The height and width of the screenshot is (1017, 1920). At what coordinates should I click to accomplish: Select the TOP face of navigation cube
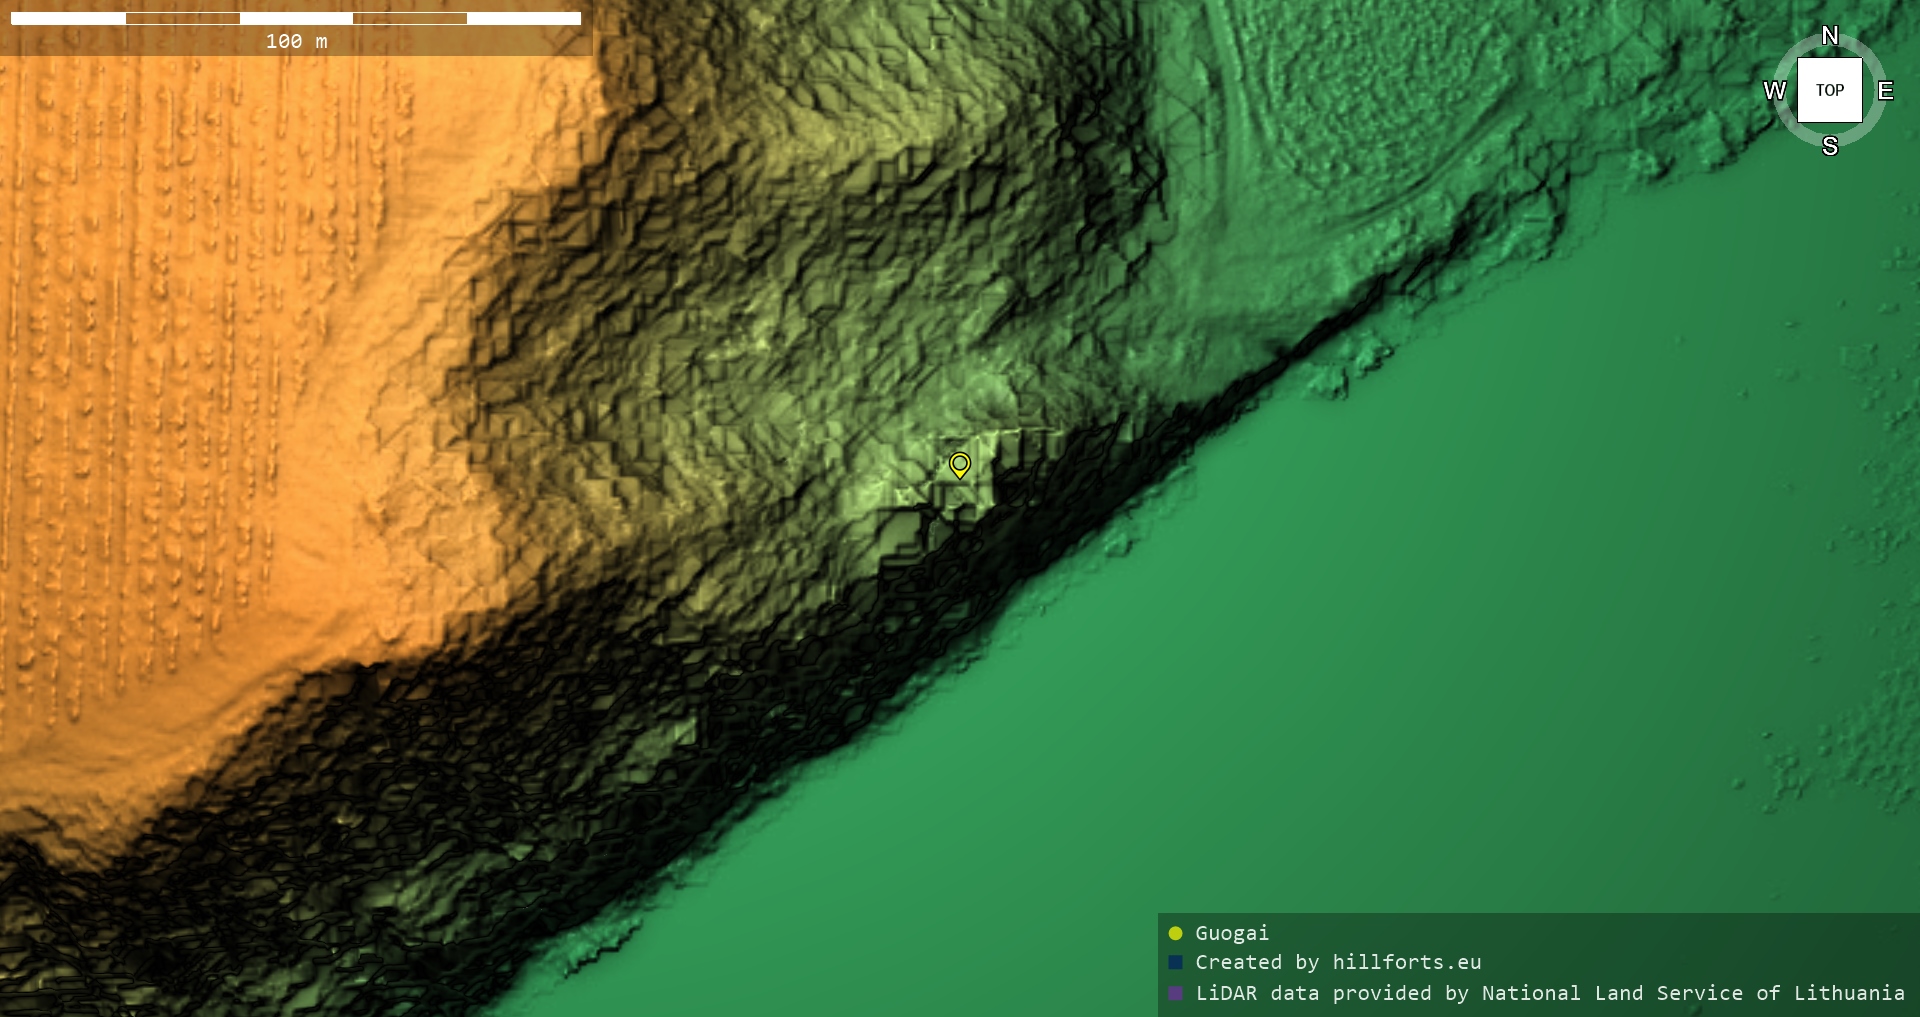coord(1830,90)
